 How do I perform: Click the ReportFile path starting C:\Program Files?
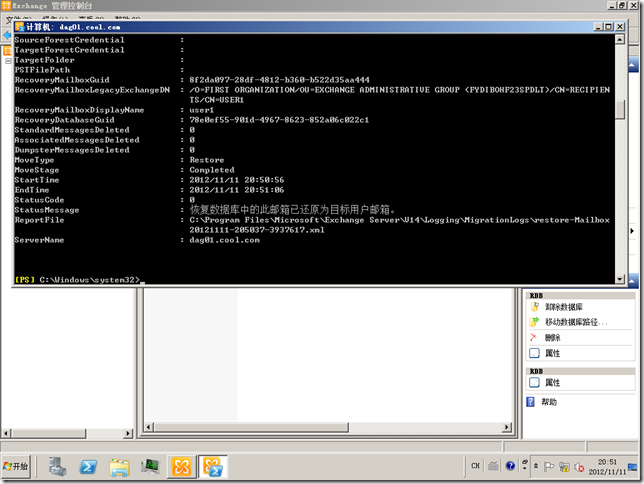(x=399, y=225)
